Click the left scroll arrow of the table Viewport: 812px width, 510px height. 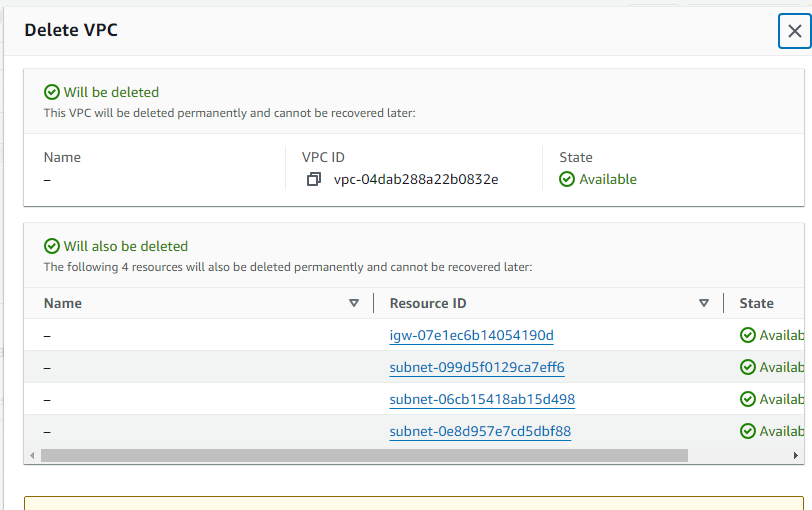coord(32,455)
